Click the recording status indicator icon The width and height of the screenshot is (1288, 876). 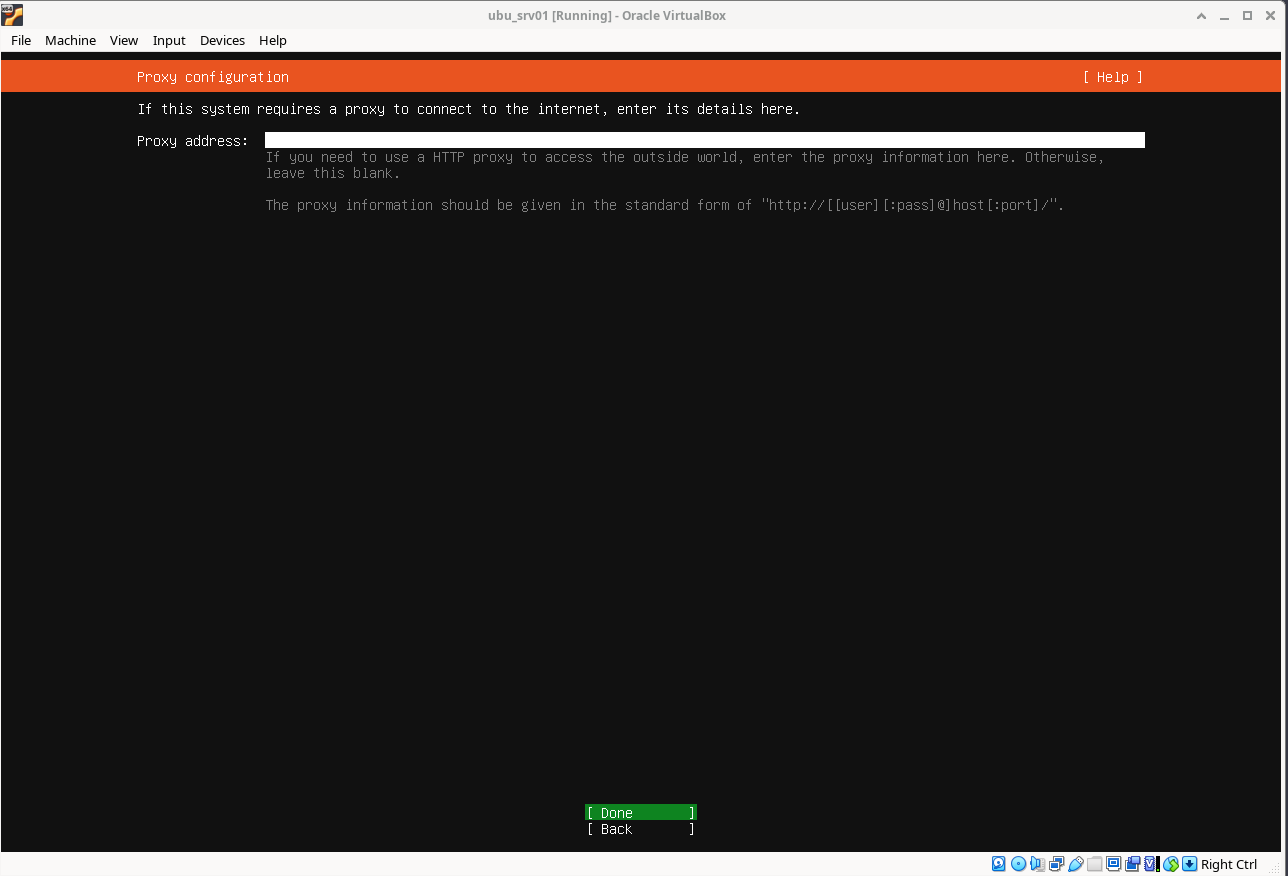[1132, 864]
